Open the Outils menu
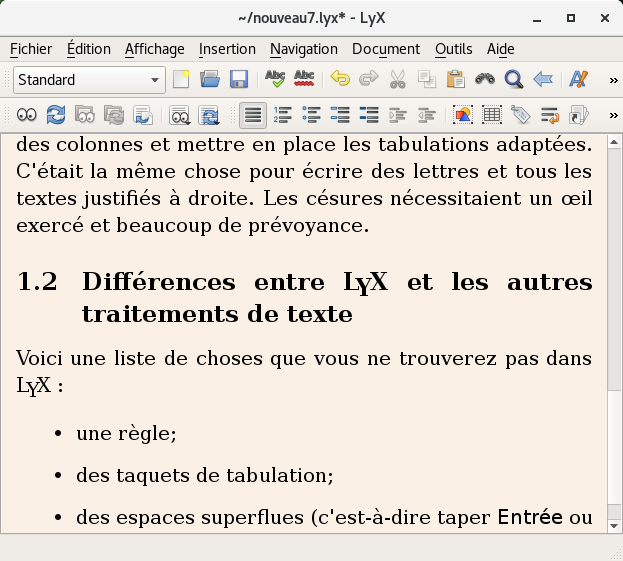Image resolution: width=623 pixels, height=561 pixels. 453,49
